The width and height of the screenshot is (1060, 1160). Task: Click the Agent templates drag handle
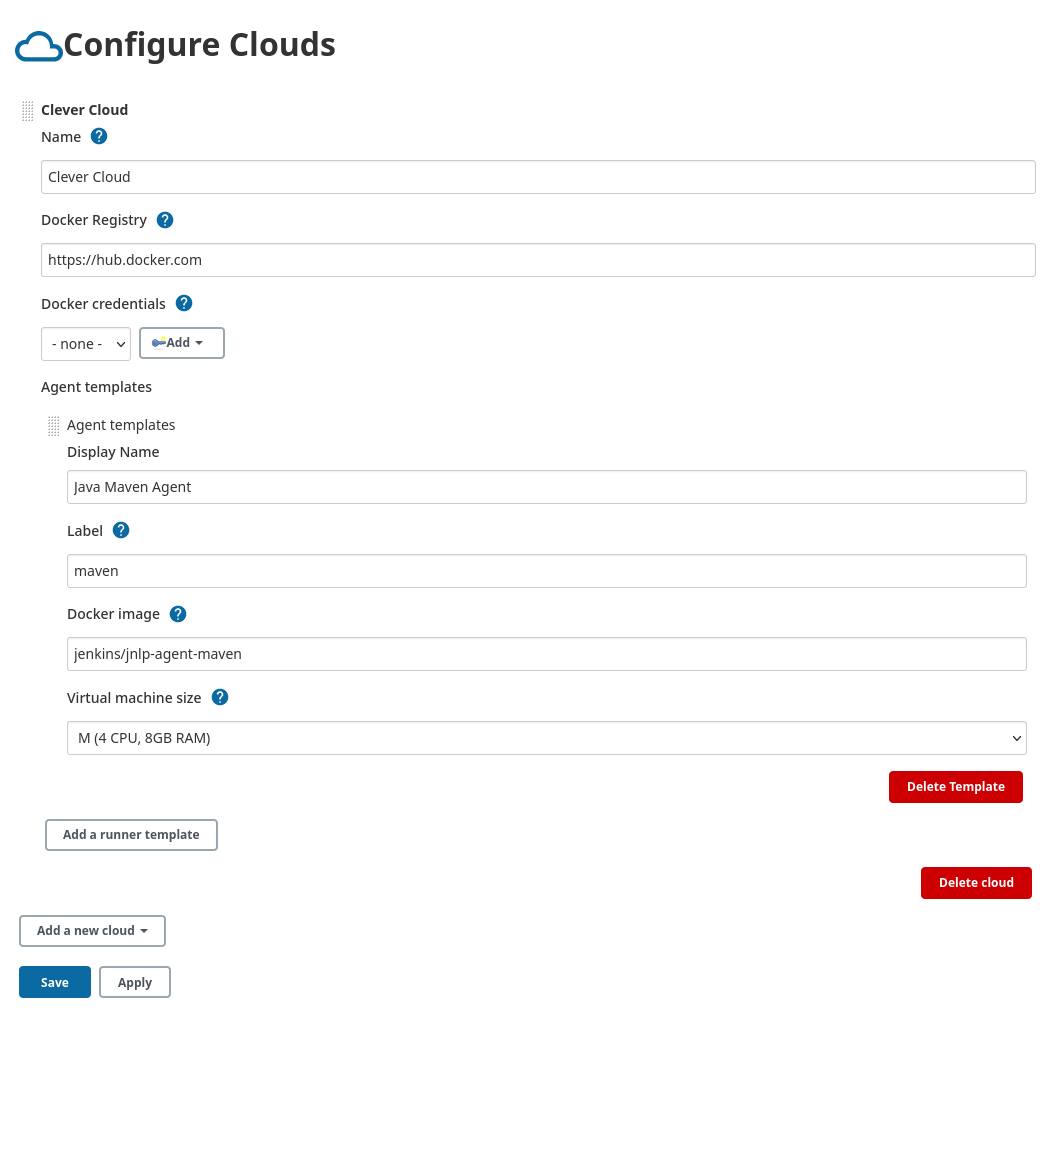[53, 425]
